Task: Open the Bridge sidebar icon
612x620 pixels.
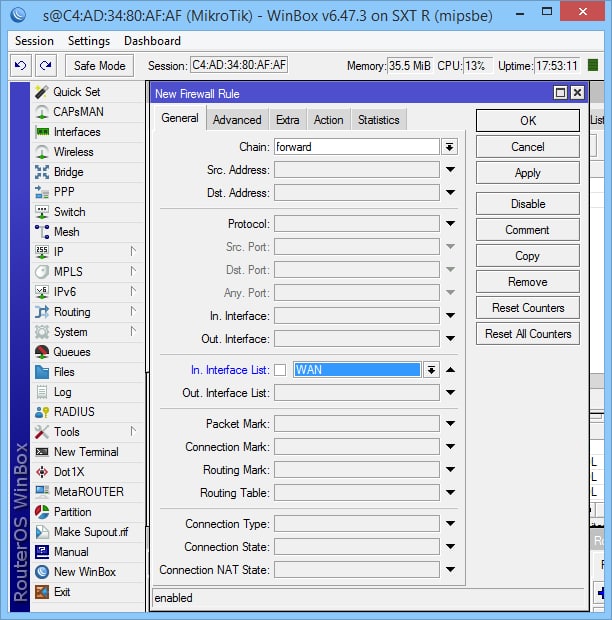Action: (x=42, y=172)
